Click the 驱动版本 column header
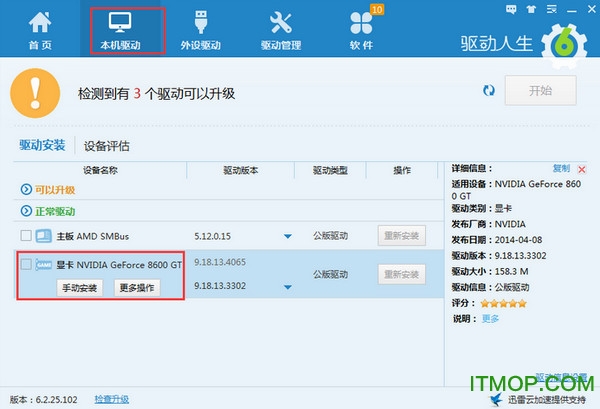 (x=241, y=170)
